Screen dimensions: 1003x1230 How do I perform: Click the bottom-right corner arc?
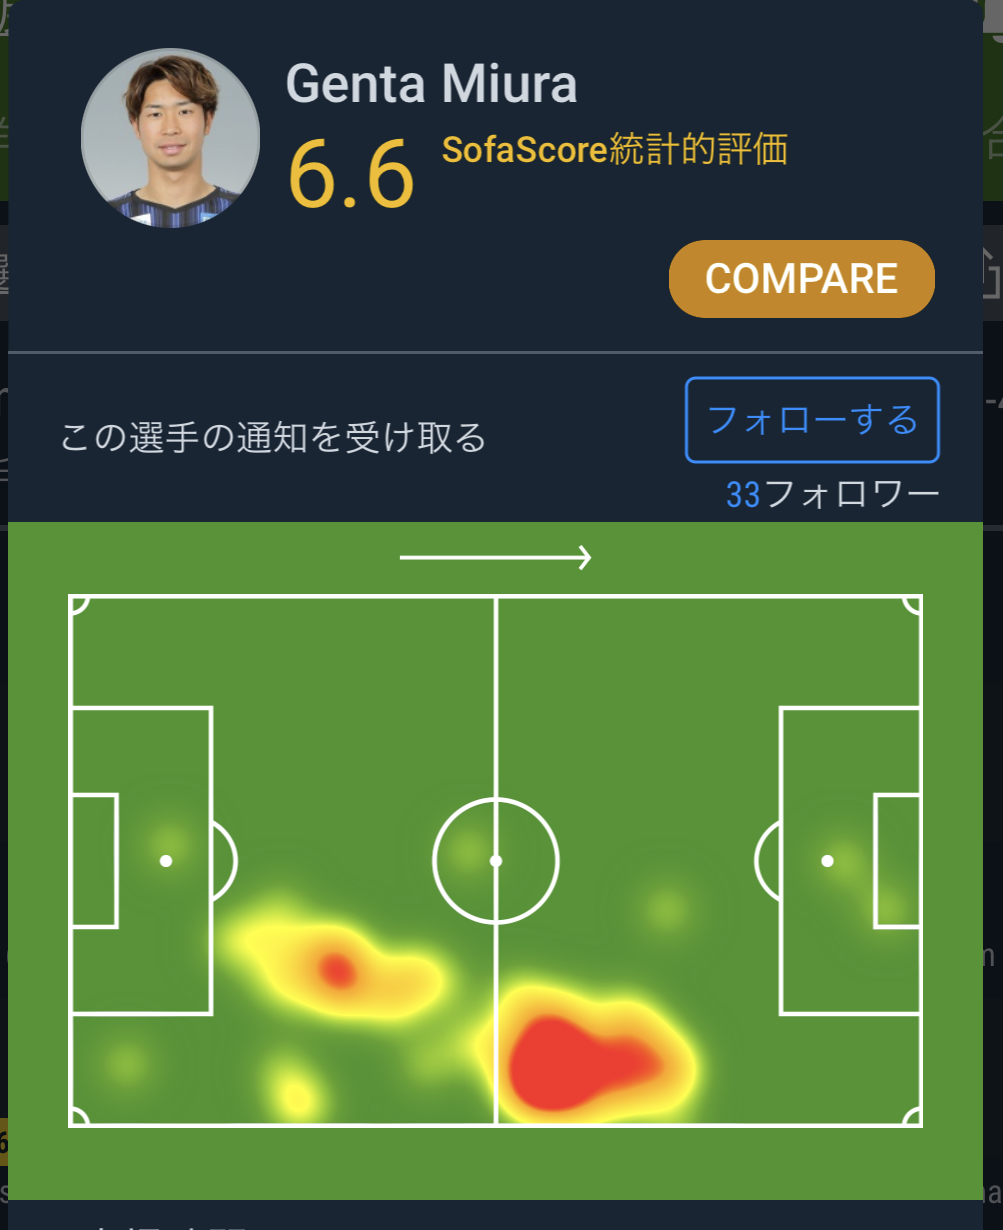tap(912, 1116)
